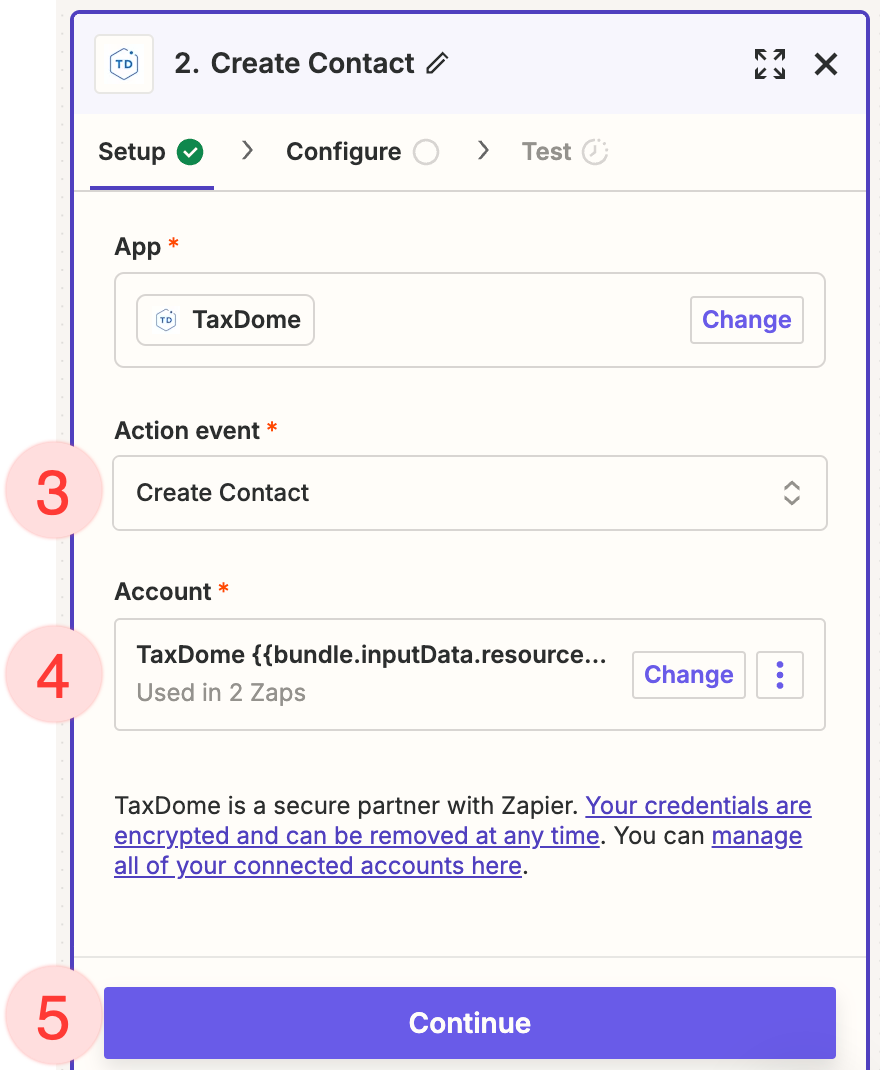
Task: Switch to the Setup tab
Action: click(132, 152)
